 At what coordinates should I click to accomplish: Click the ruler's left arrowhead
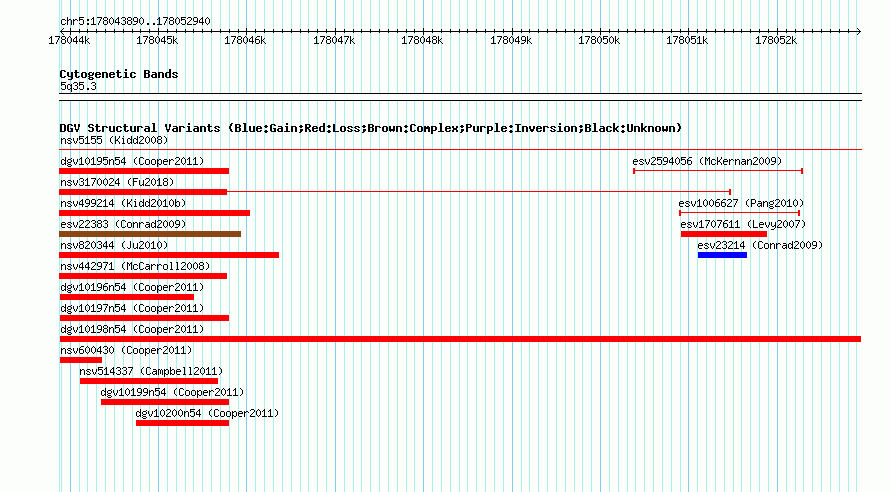point(62,31)
